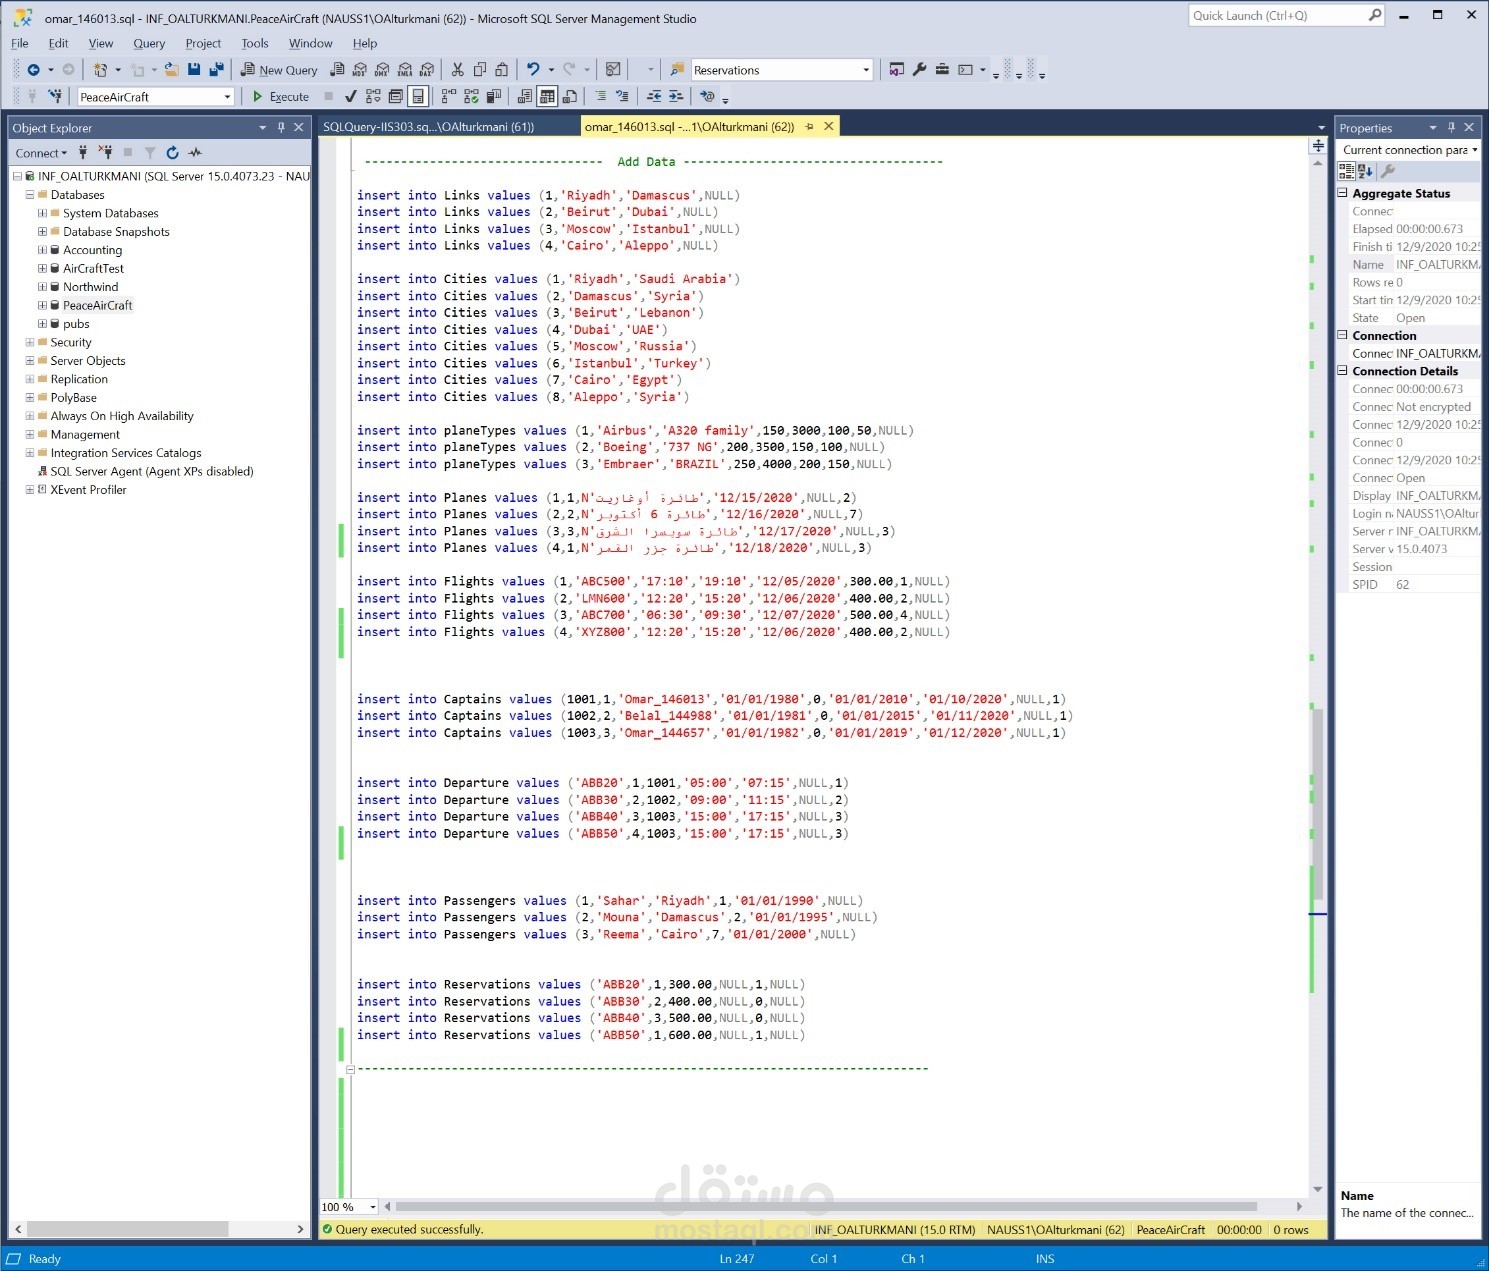Click the Query Options icon
This screenshot has height=1271, width=1489.
point(395,97)
